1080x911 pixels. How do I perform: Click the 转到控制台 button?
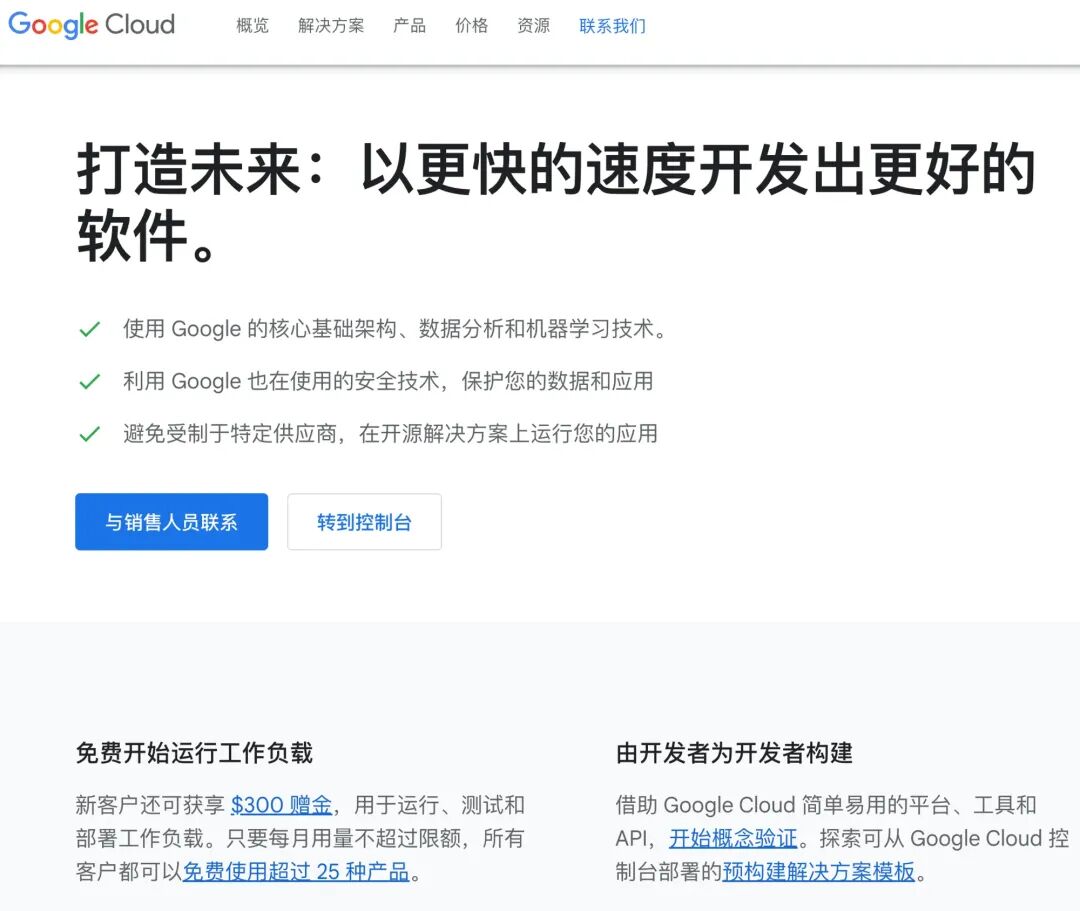(x=364, y=522)
